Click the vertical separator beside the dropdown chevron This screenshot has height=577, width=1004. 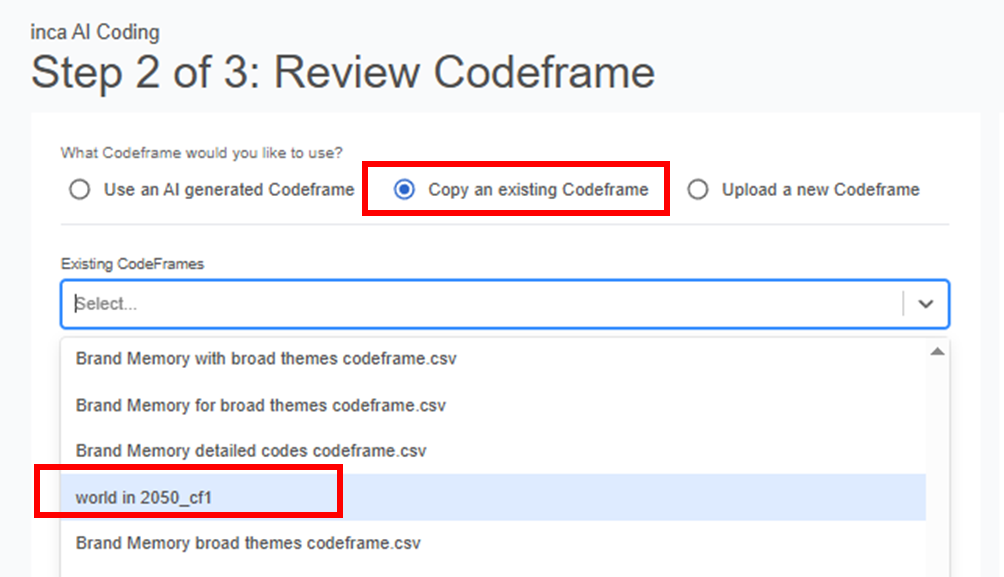point(903,304)
